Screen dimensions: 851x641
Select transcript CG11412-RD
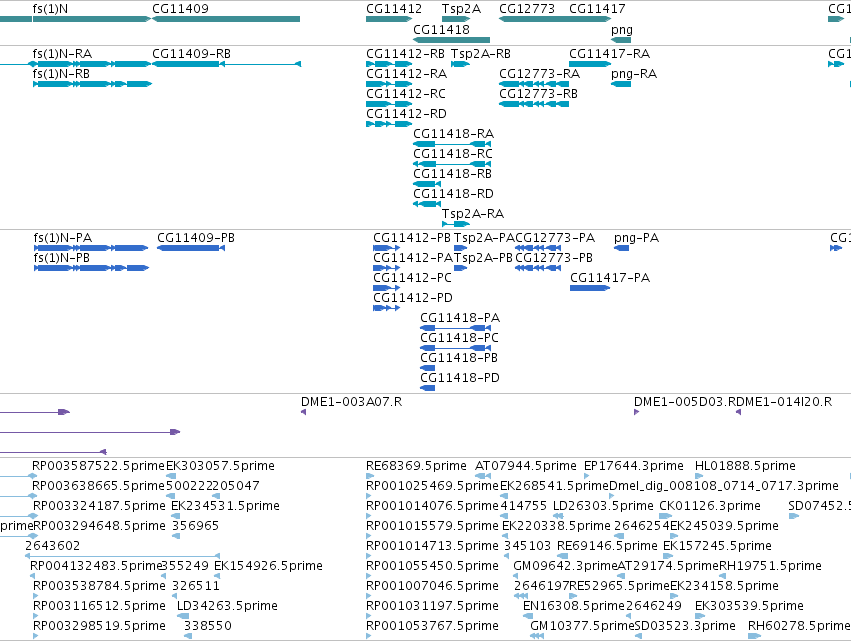[407, 114]
